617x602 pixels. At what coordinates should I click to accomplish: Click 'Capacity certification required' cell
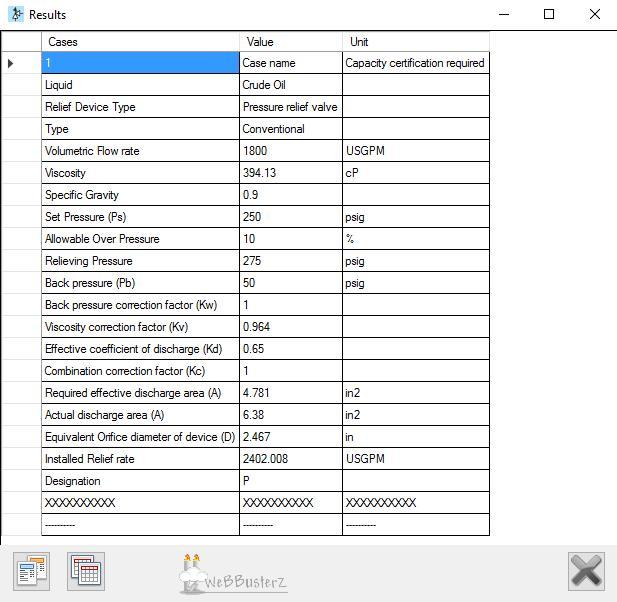416,63
